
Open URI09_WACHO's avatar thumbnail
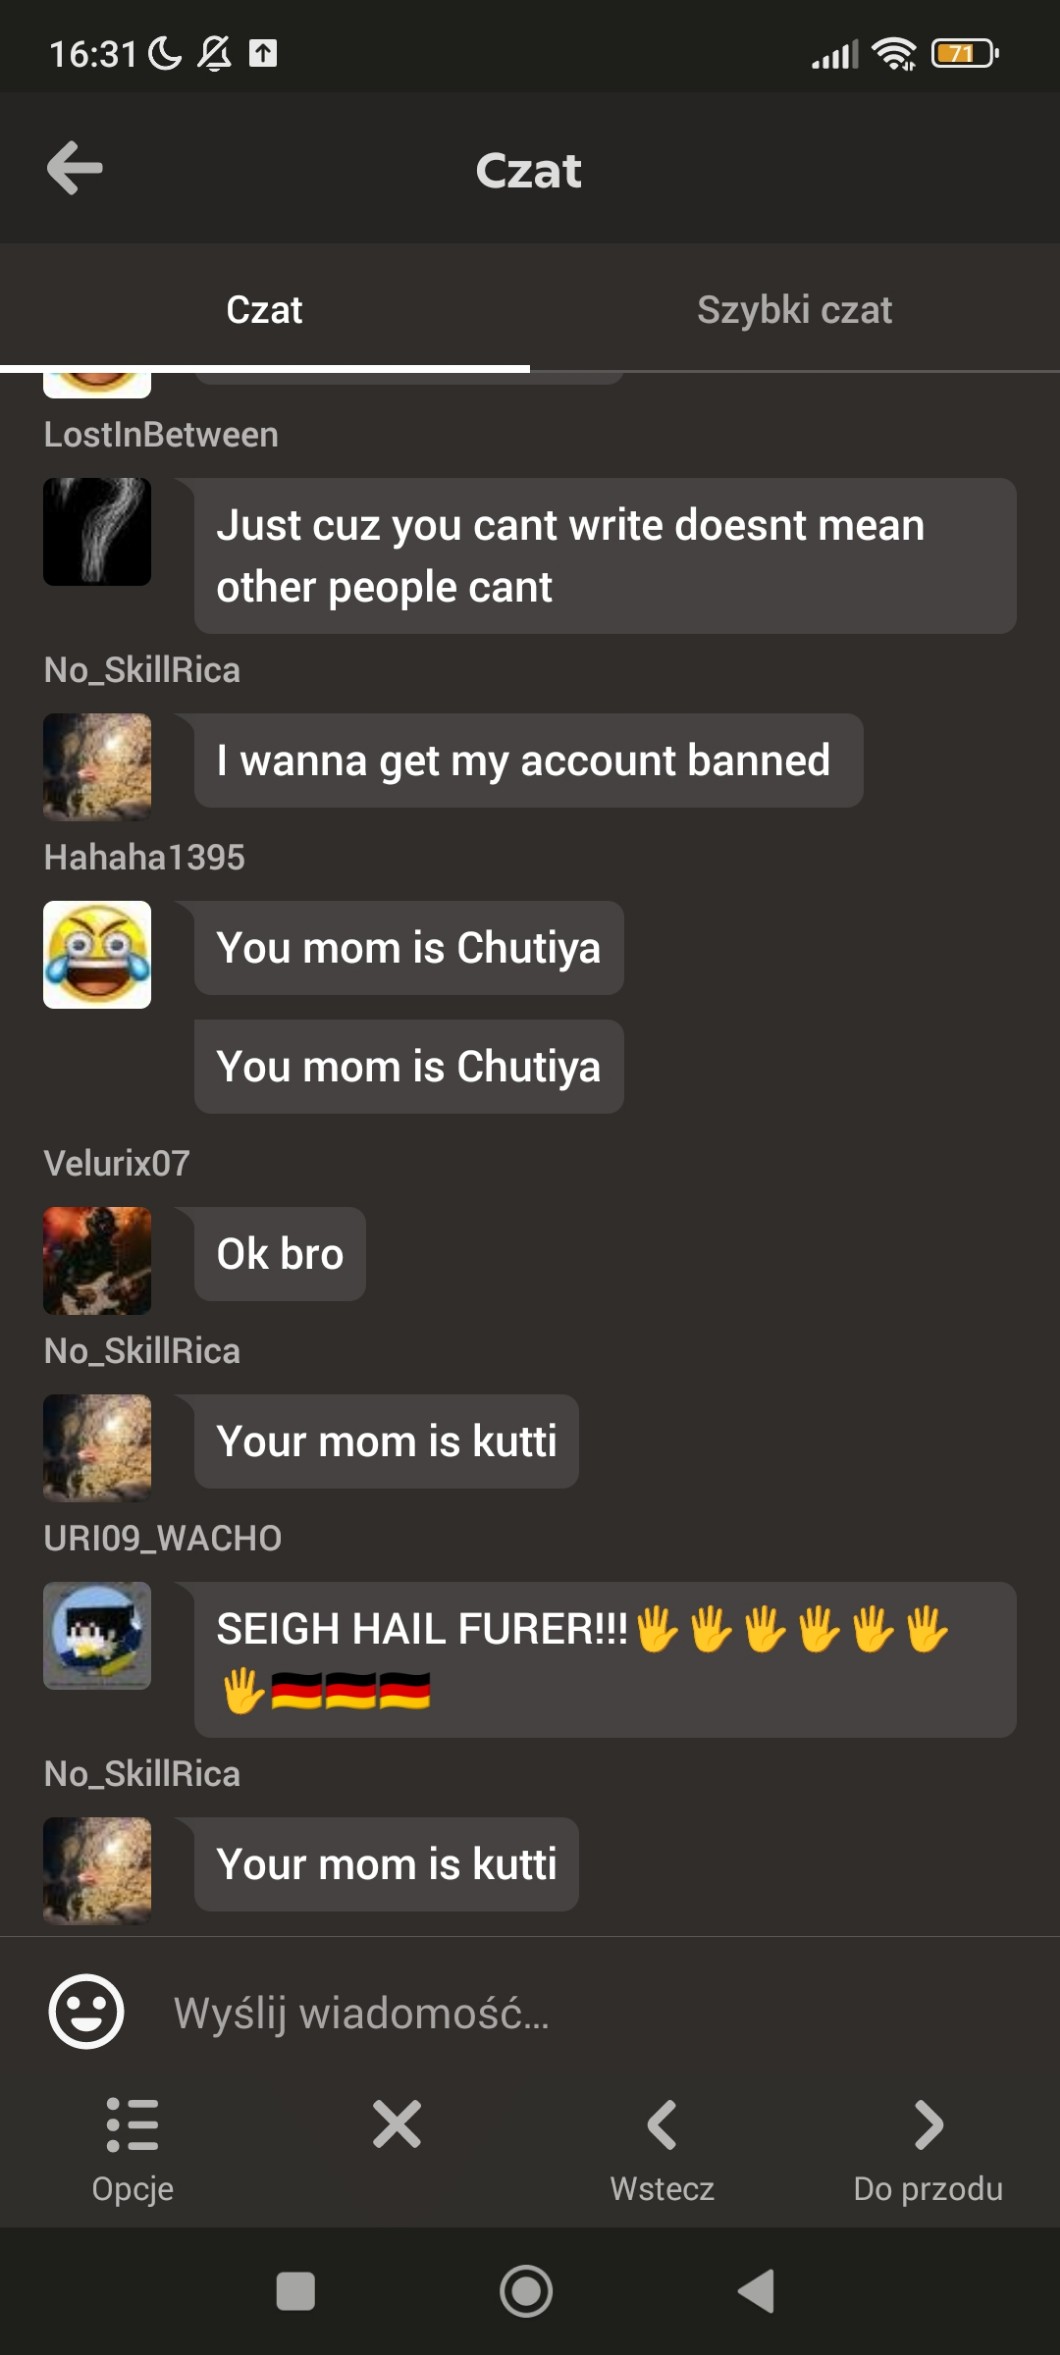click(97, 1635)
